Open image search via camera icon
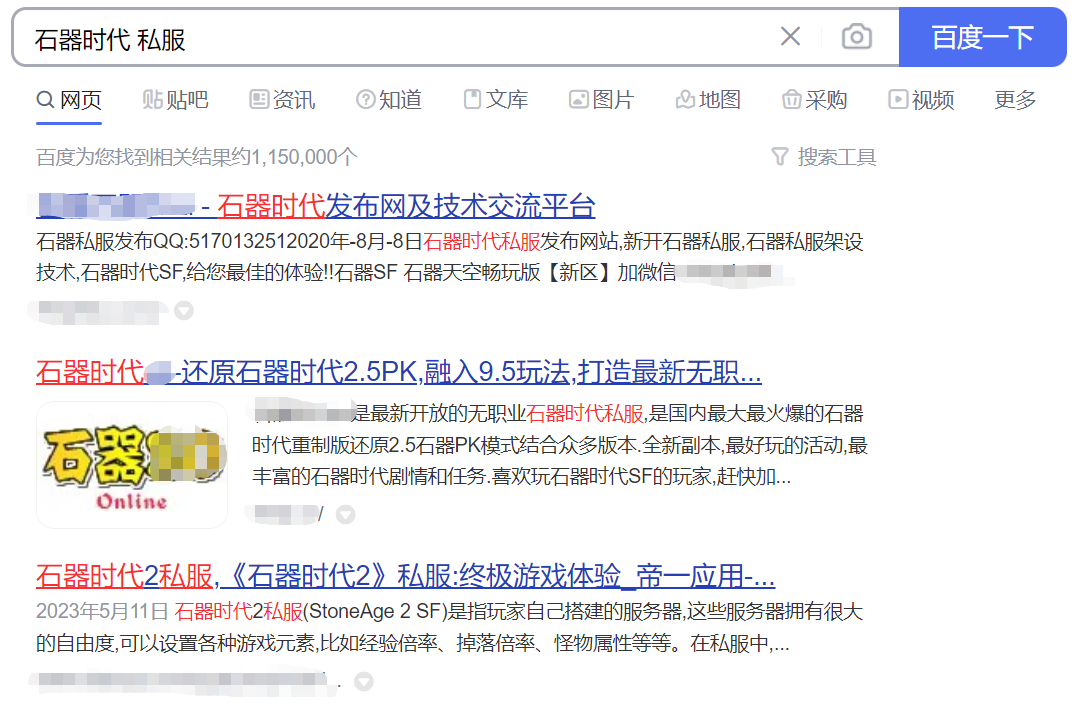The width and height of the screenshot is (1087, 707). pyautogui.click(x=857, y=37)
